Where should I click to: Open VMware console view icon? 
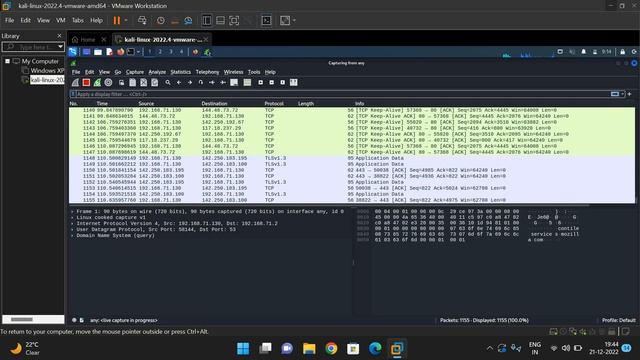[266, 20]
